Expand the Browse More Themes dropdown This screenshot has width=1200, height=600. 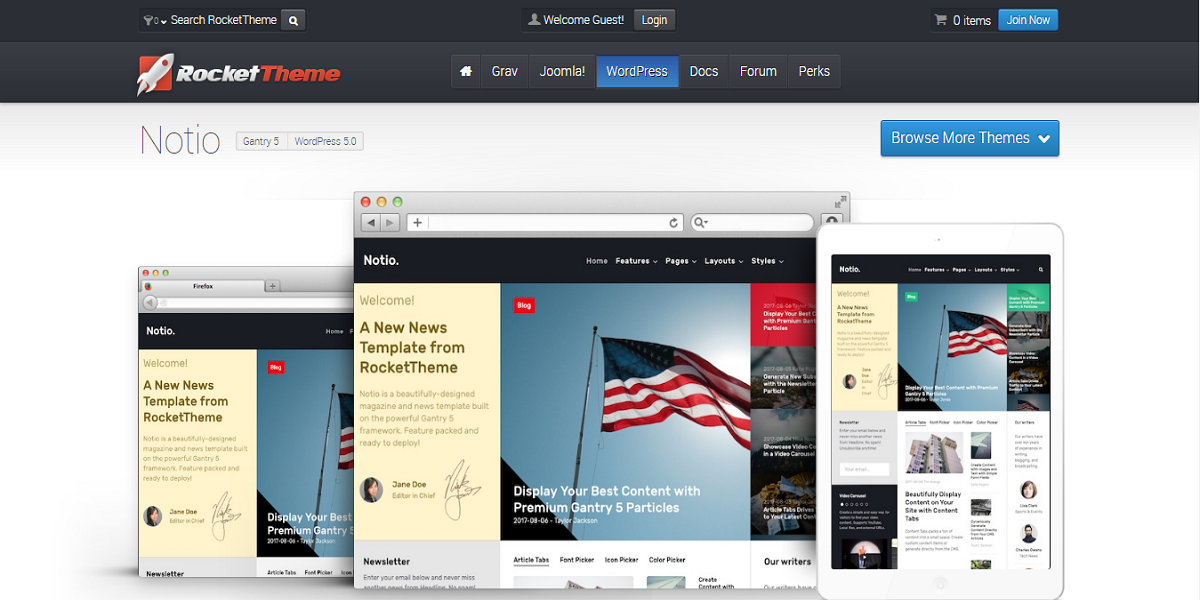point(970,138)
